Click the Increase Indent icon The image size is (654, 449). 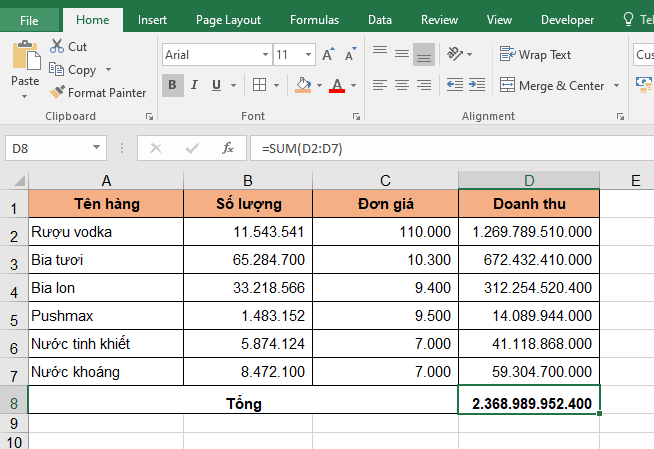pyautogui.click(x=477, y=86)
